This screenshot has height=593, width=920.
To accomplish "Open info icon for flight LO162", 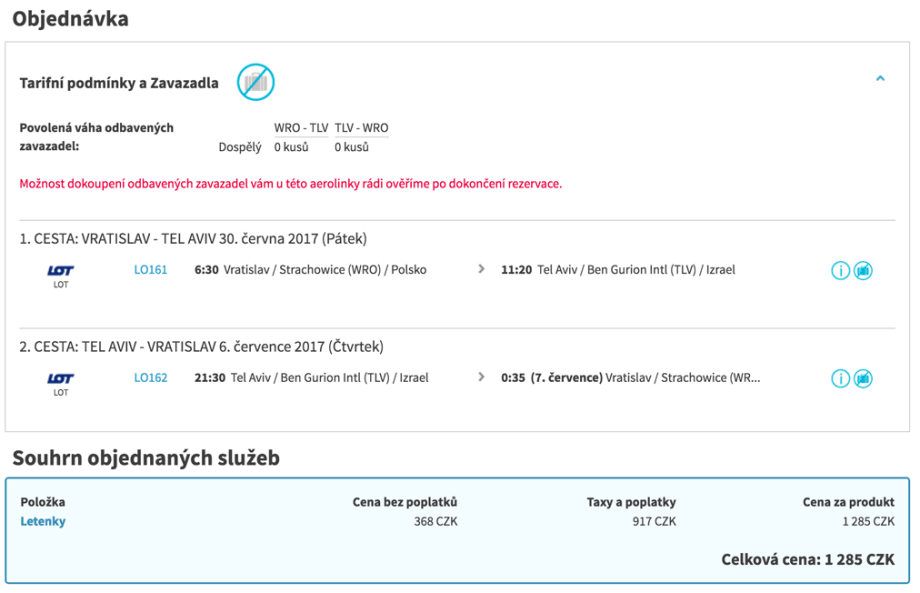I will (x=840, y=379).
